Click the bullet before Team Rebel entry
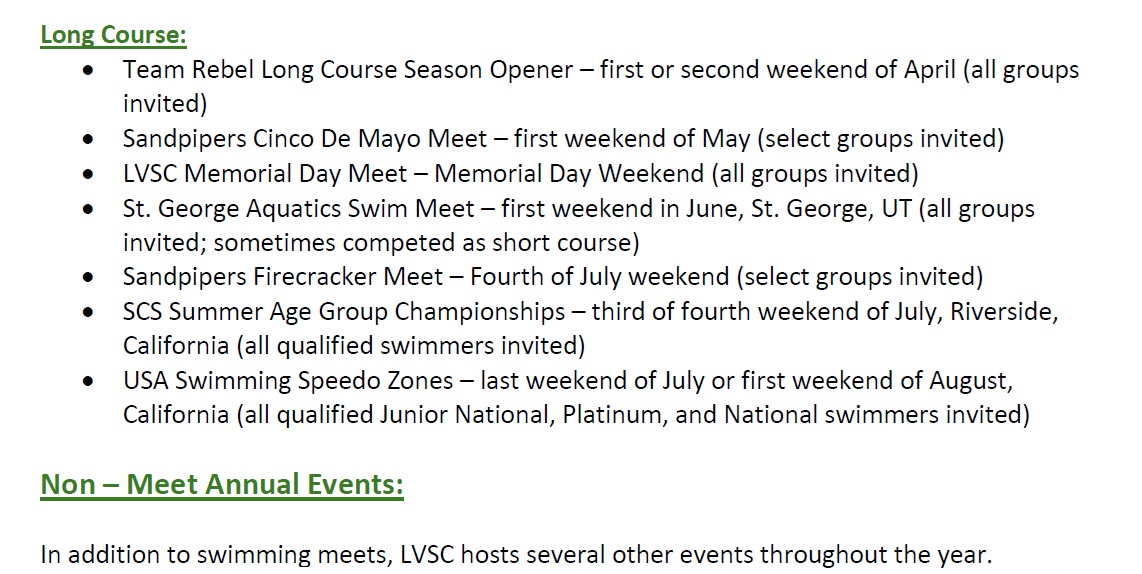 [91, 72]
